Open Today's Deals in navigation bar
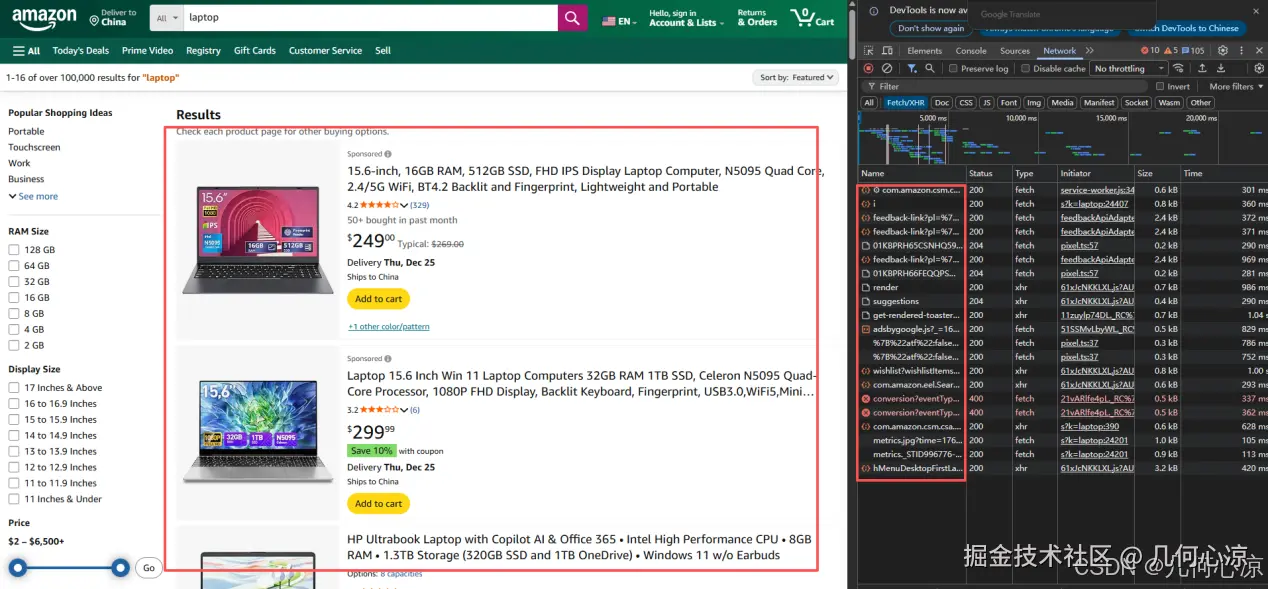 coord(81,50)
